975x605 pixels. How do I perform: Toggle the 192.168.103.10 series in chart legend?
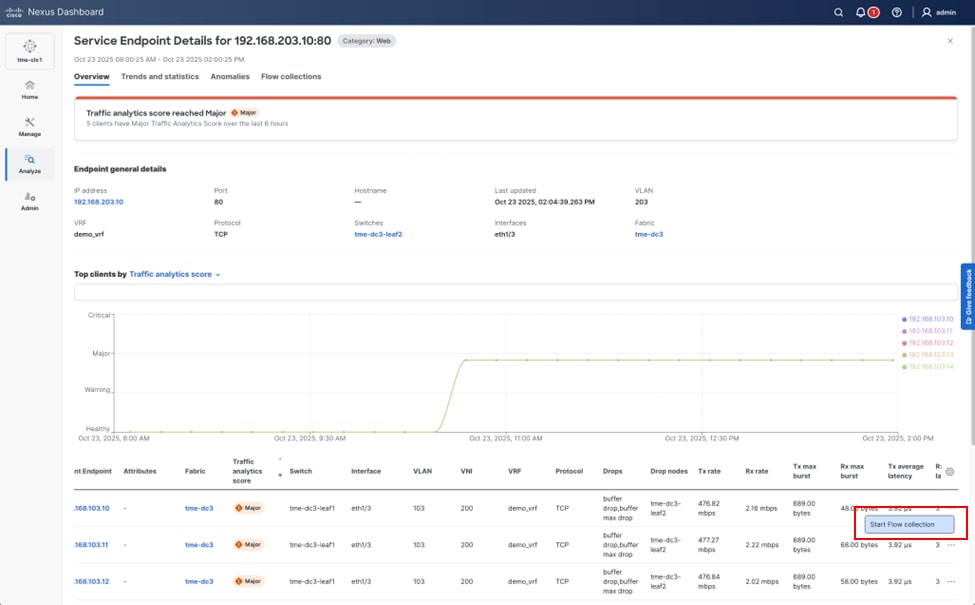click(x=930, y=319)
